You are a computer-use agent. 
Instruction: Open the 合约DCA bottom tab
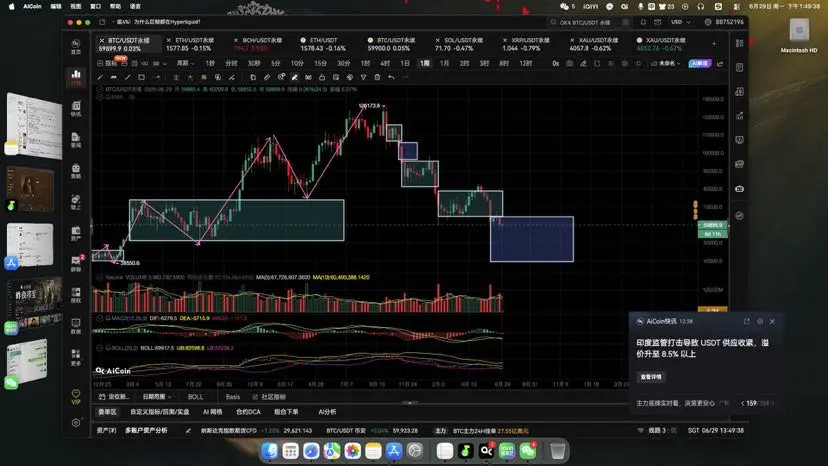248,412
